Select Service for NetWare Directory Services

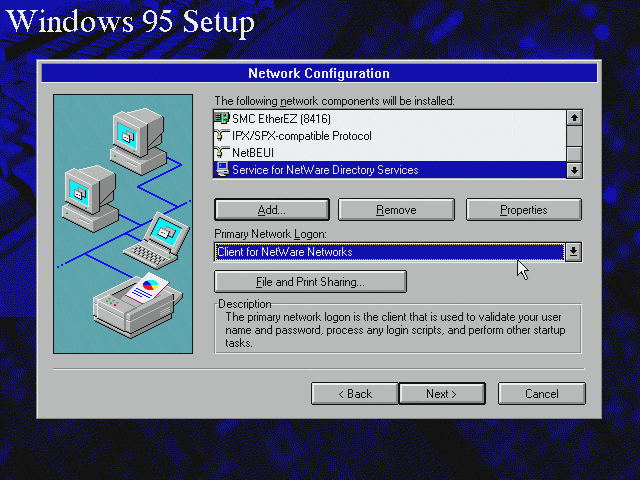click(x=390, y=169)
